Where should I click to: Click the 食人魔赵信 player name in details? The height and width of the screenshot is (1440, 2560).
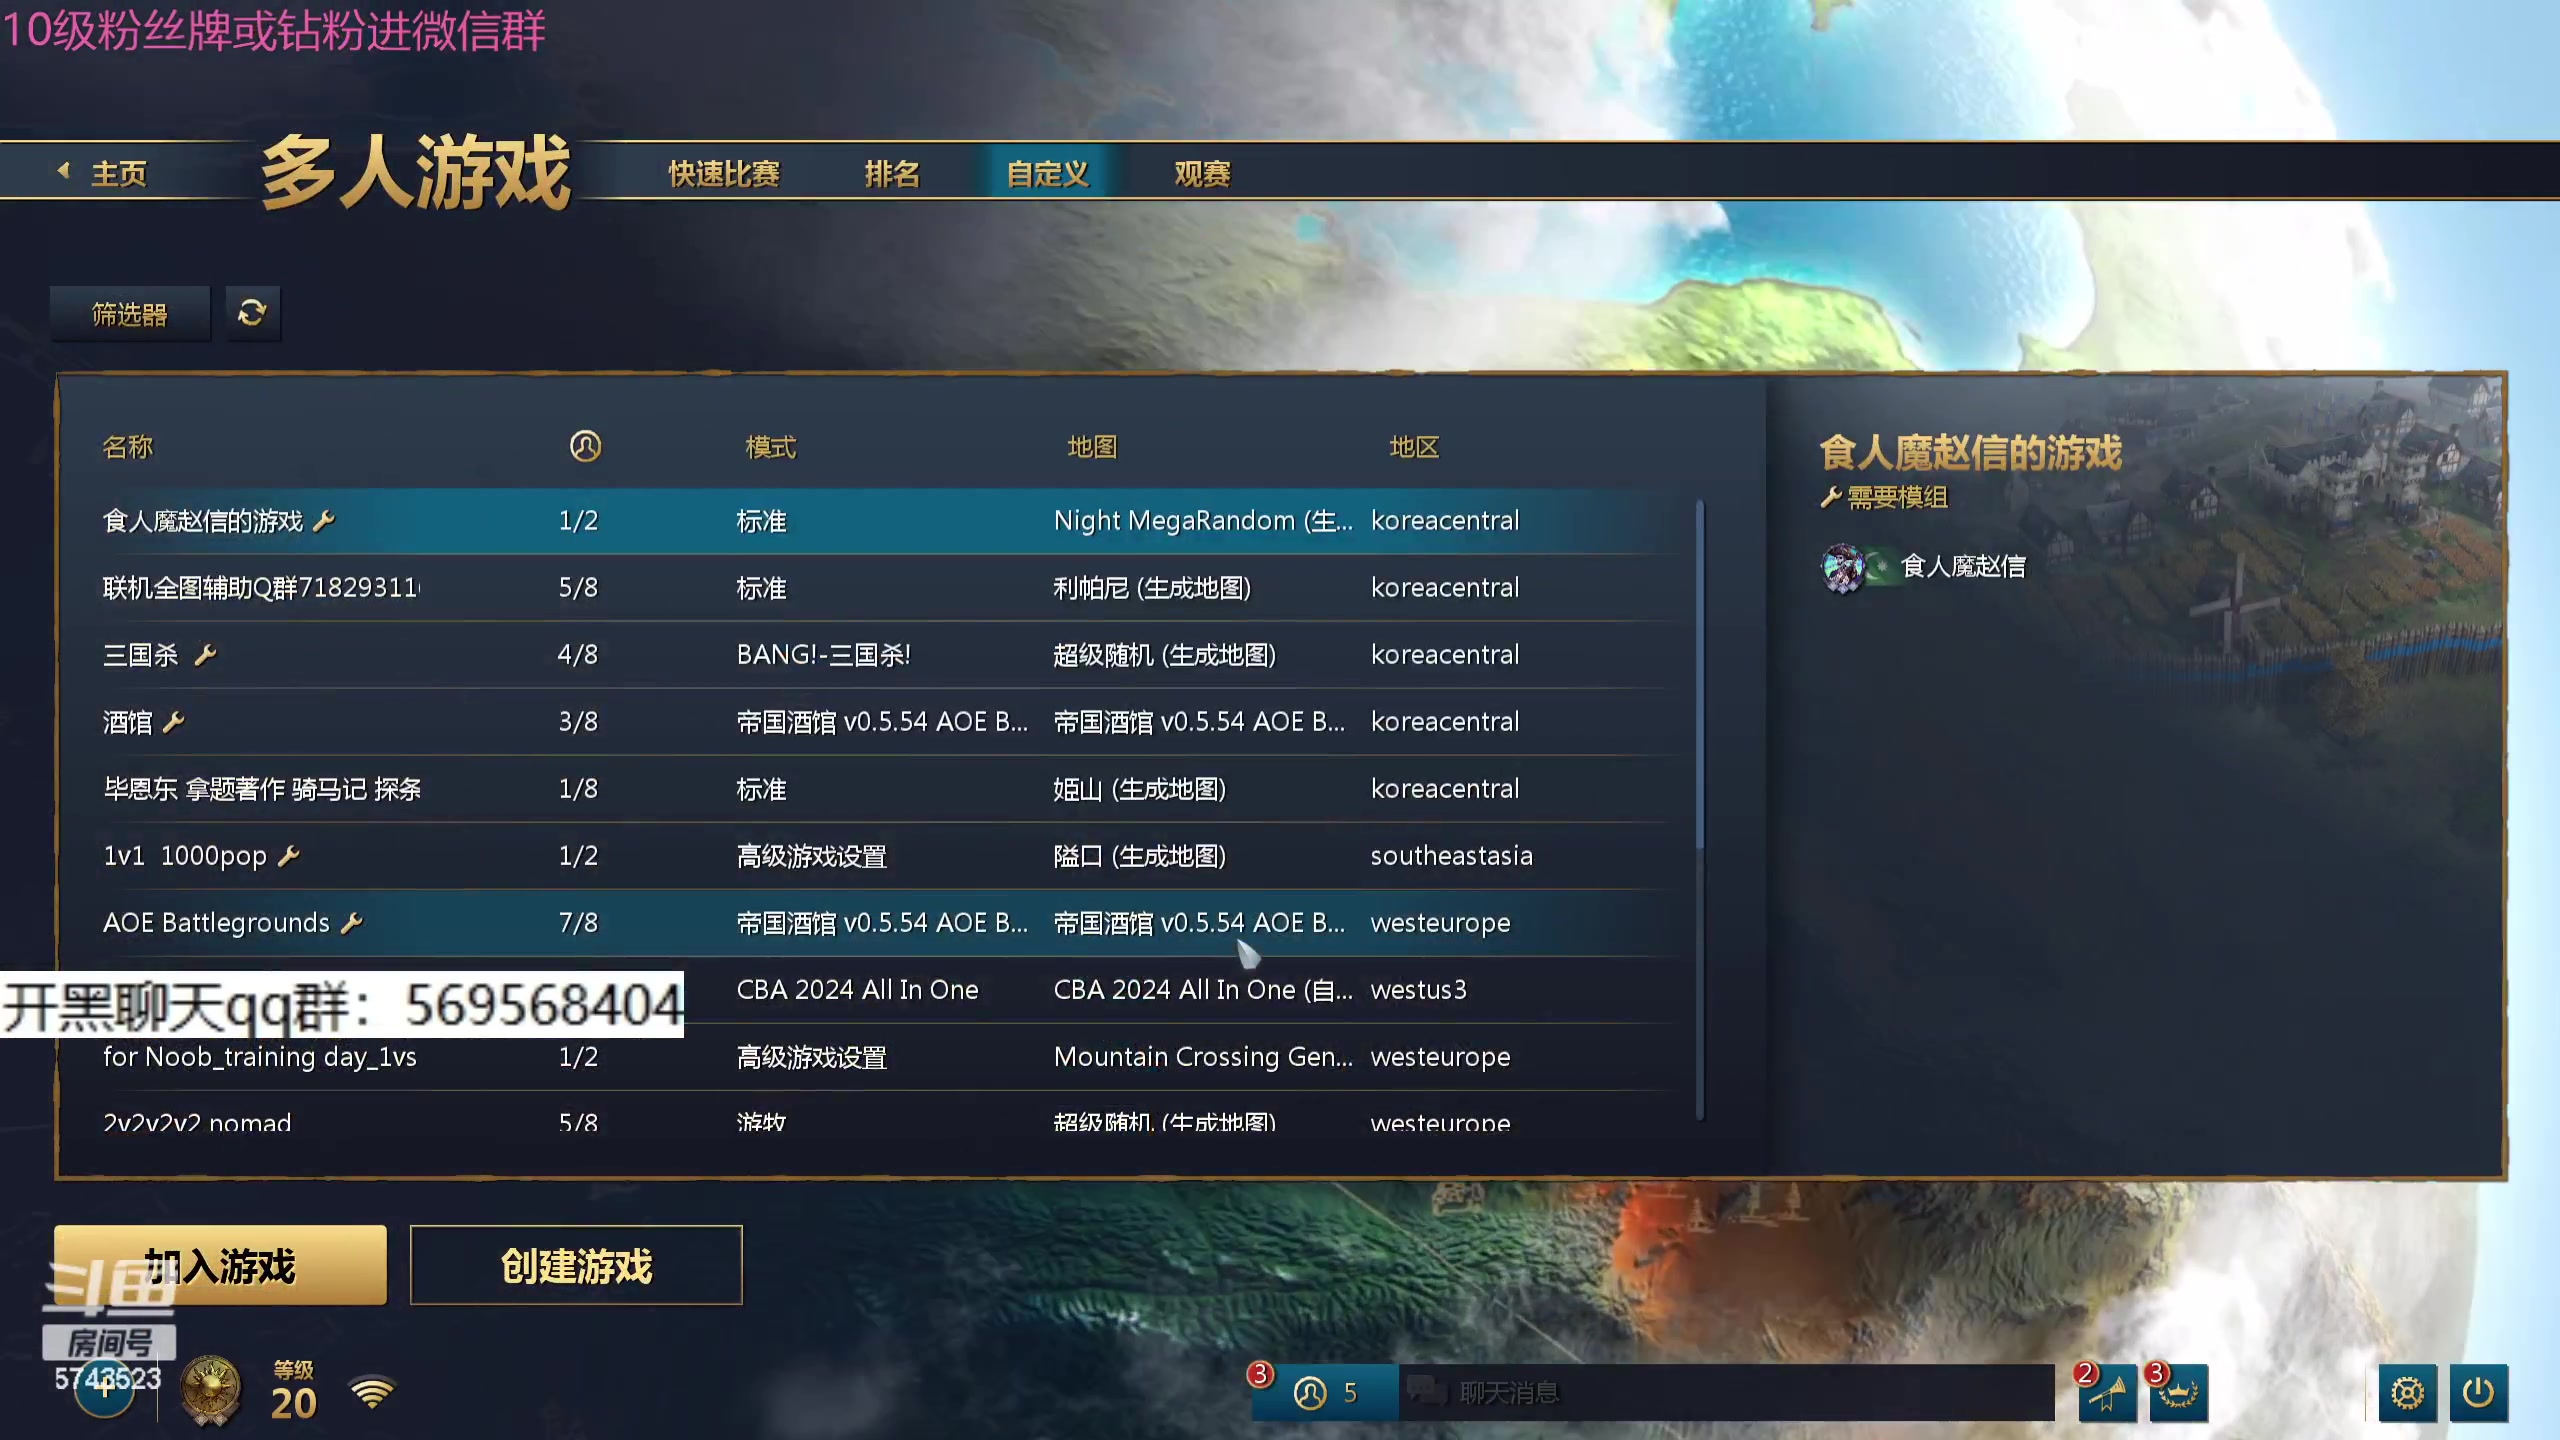1963,567
